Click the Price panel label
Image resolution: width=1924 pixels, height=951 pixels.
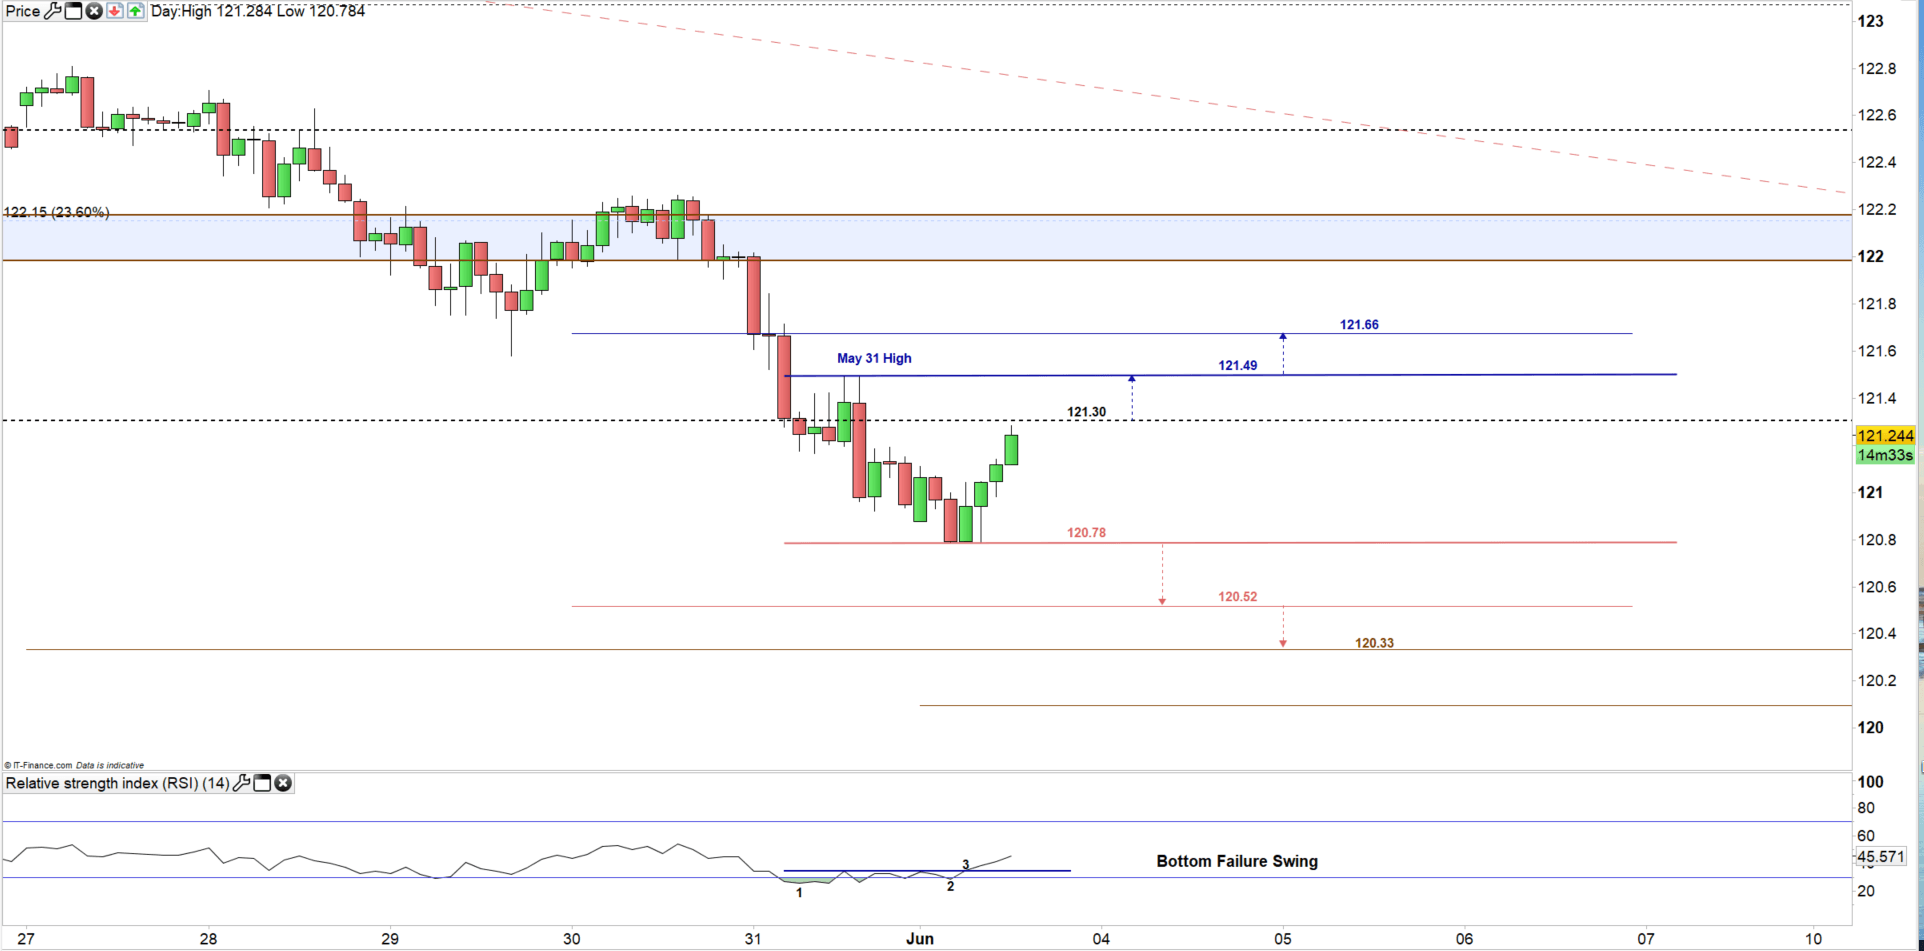click(x=23, y=11)
